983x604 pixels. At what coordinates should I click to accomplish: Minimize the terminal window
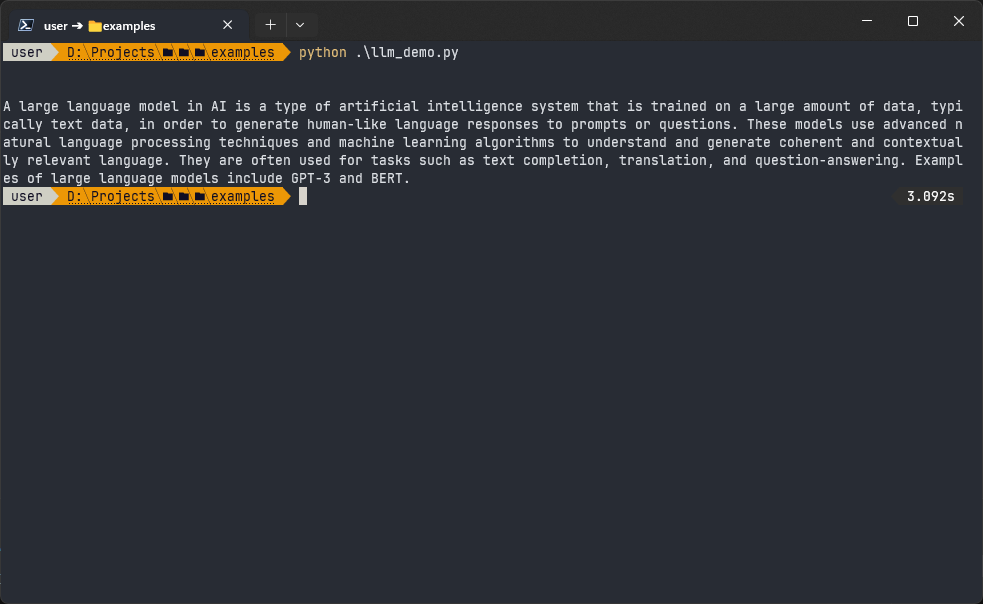[867, 21]
